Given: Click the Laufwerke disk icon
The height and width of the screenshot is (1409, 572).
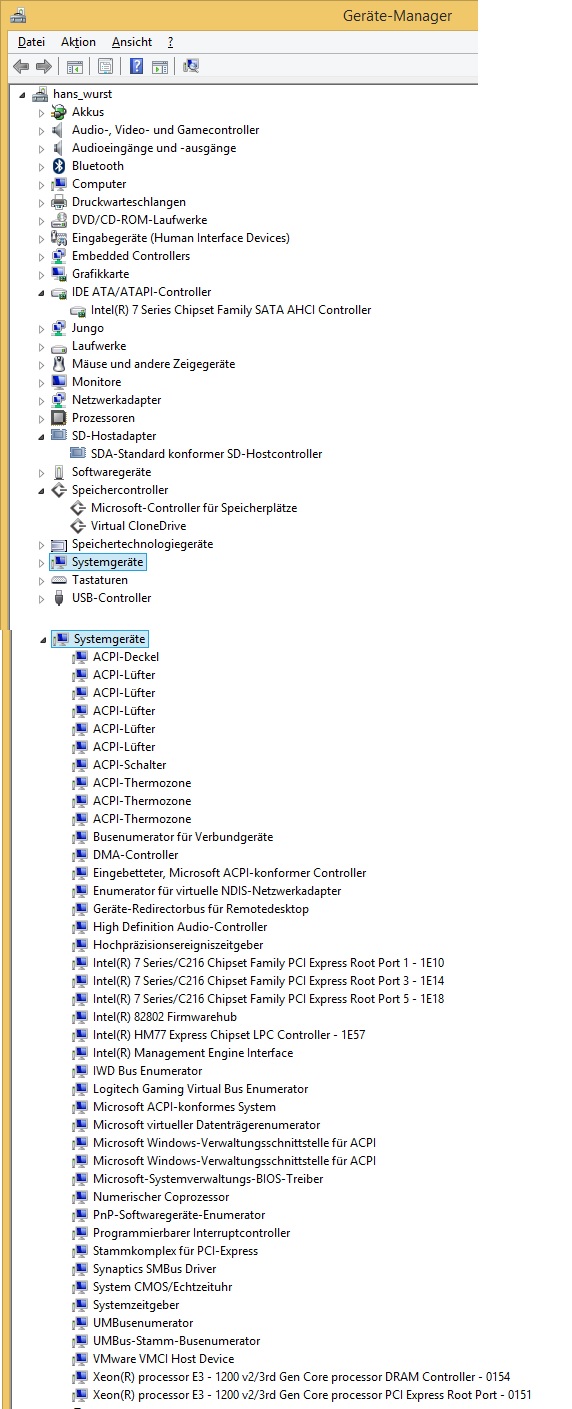Looking at the screenshot, I should click(59, 346).
